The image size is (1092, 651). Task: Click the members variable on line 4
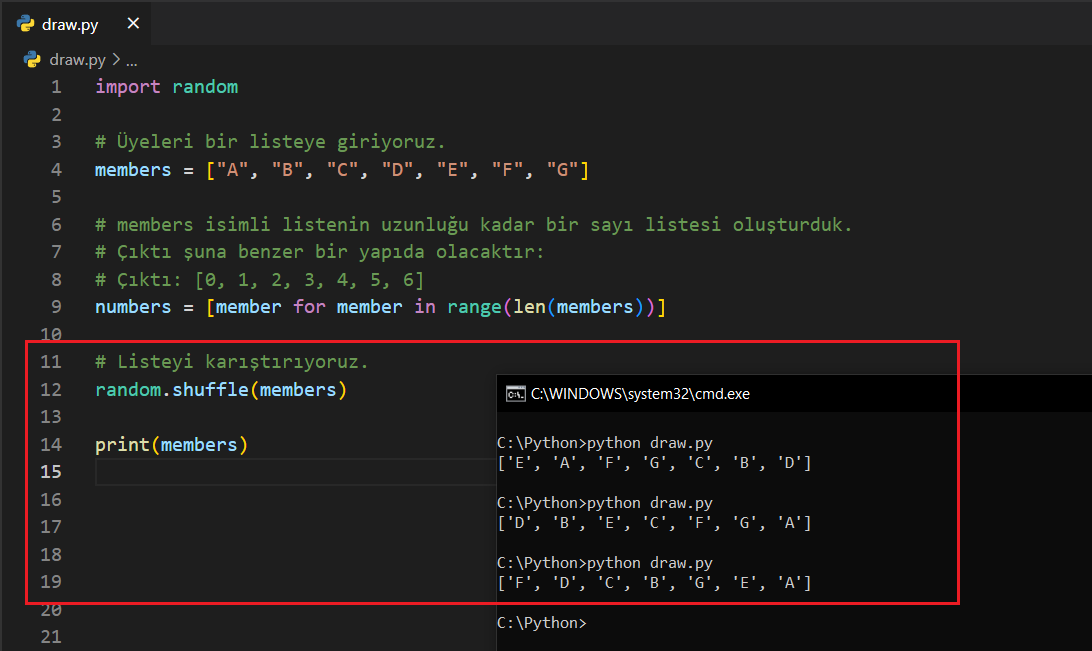133,170
